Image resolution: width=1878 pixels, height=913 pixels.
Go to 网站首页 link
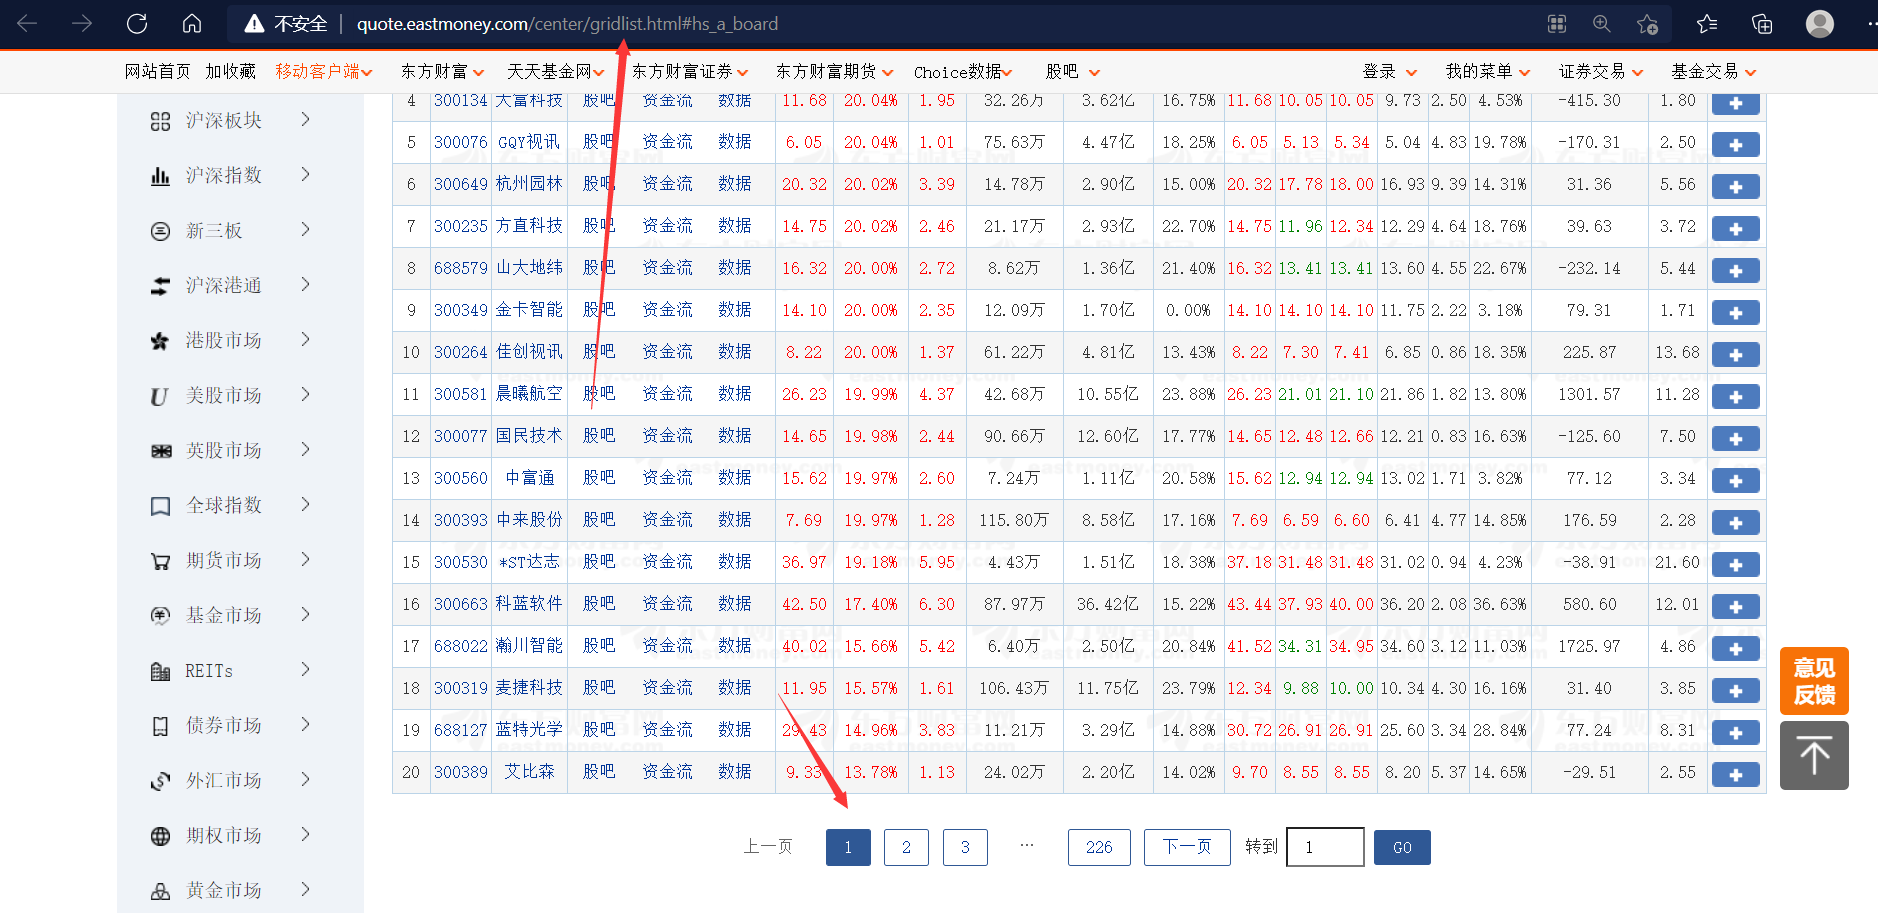[x=158, y=72]
